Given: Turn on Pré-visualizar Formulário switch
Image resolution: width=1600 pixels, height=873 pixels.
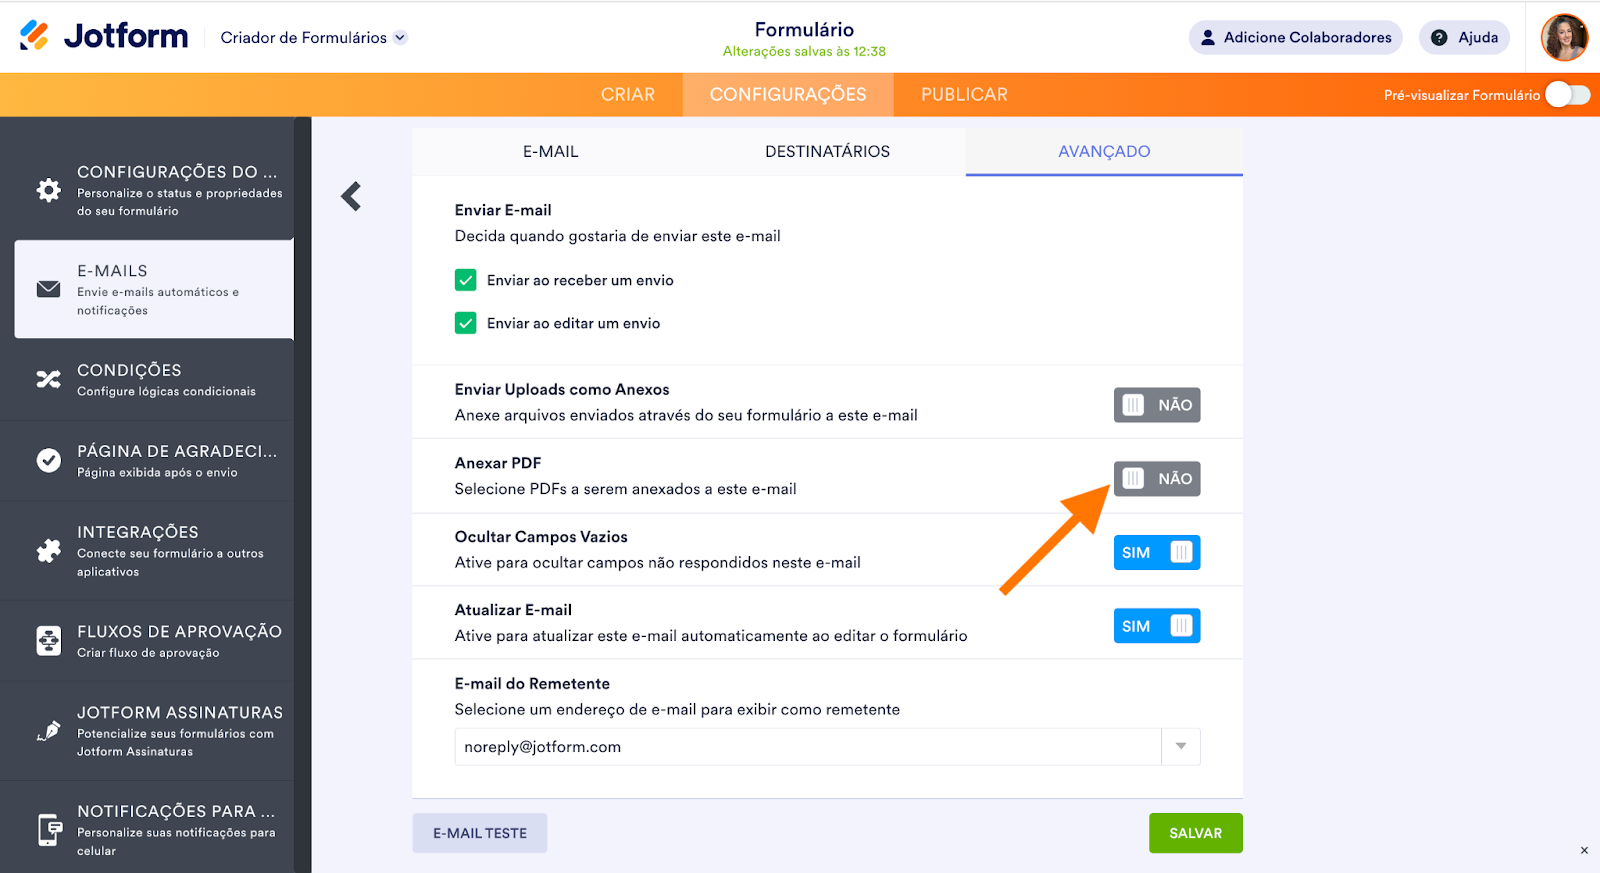Looking at the screenshot, I should click(x=1567, y=95).
